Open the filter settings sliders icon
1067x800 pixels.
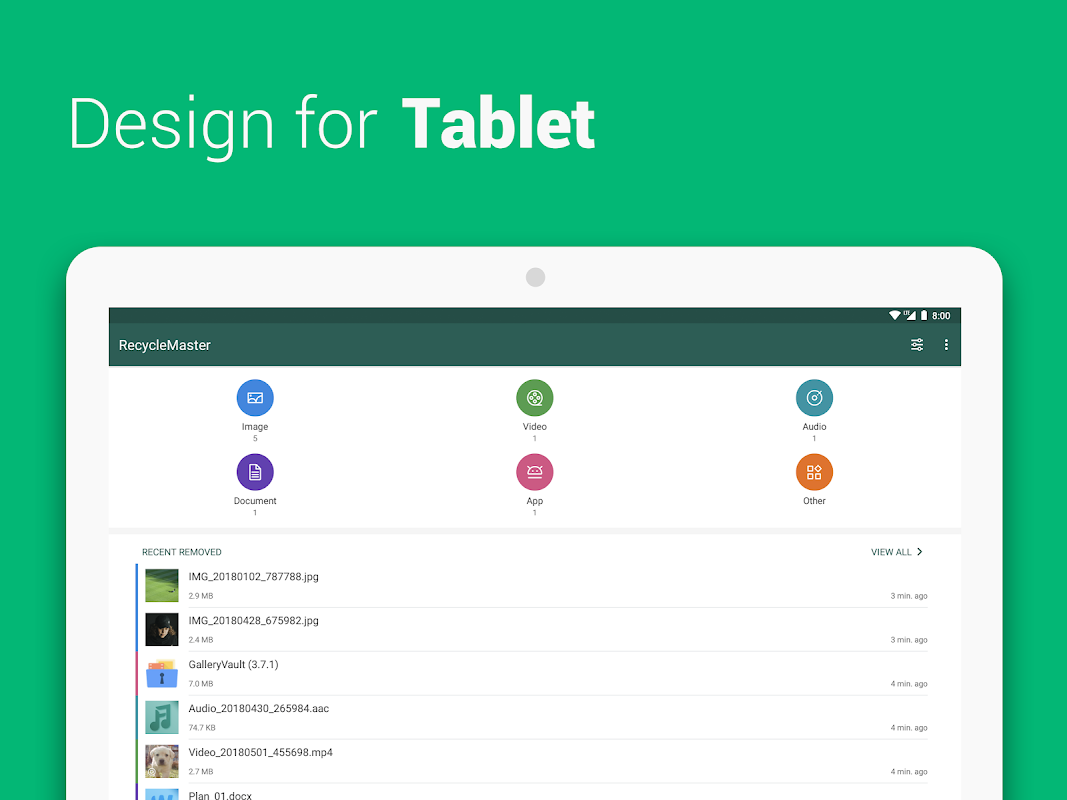[x=917, y=345]
